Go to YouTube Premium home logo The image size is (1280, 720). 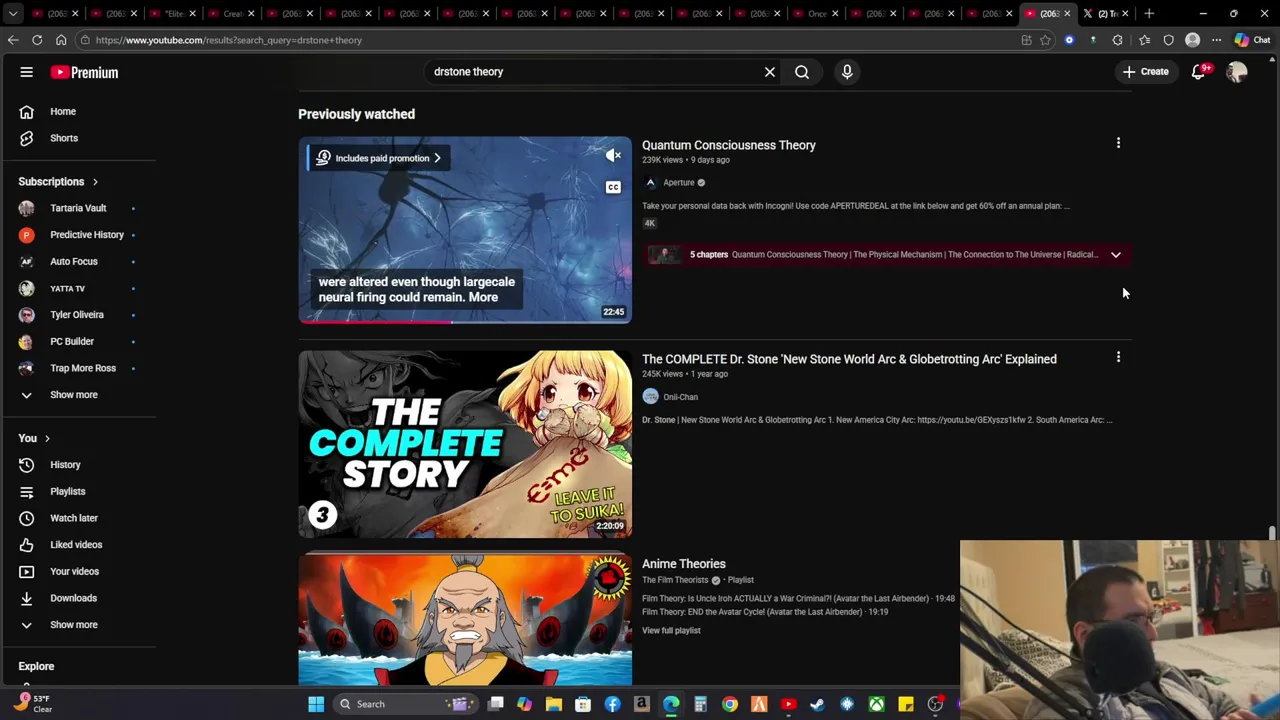tap(85, 72)
